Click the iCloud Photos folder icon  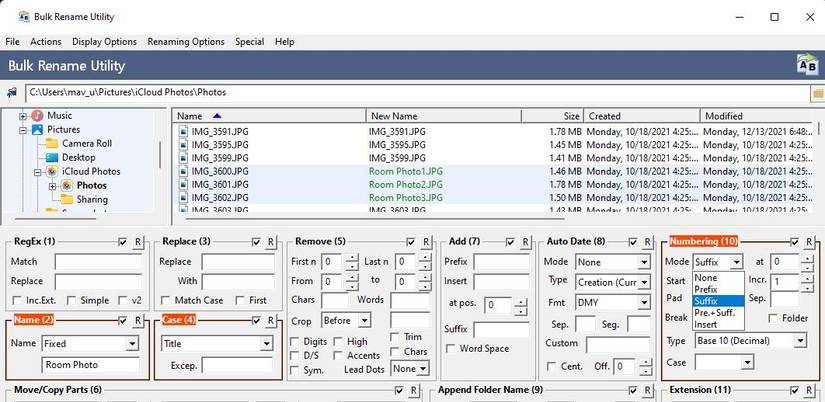point(52,172)
